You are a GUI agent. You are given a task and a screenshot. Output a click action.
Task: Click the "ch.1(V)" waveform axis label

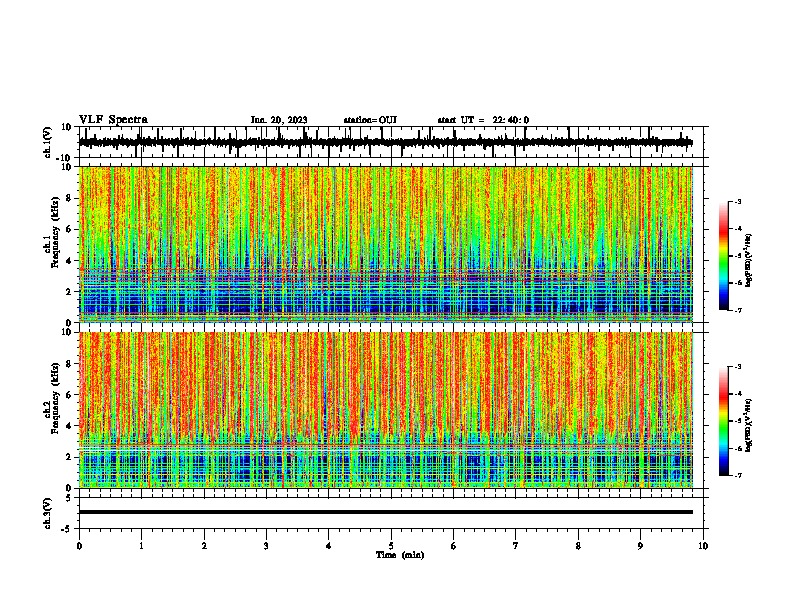pyautogui.click(x=48, y=142)
